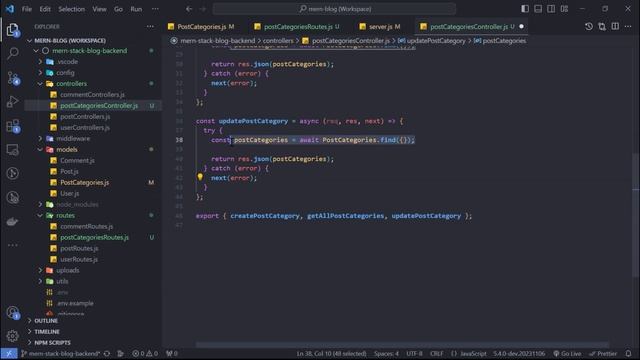Open the Remote Explorer view
640x360 pixels.
[13, 150]
